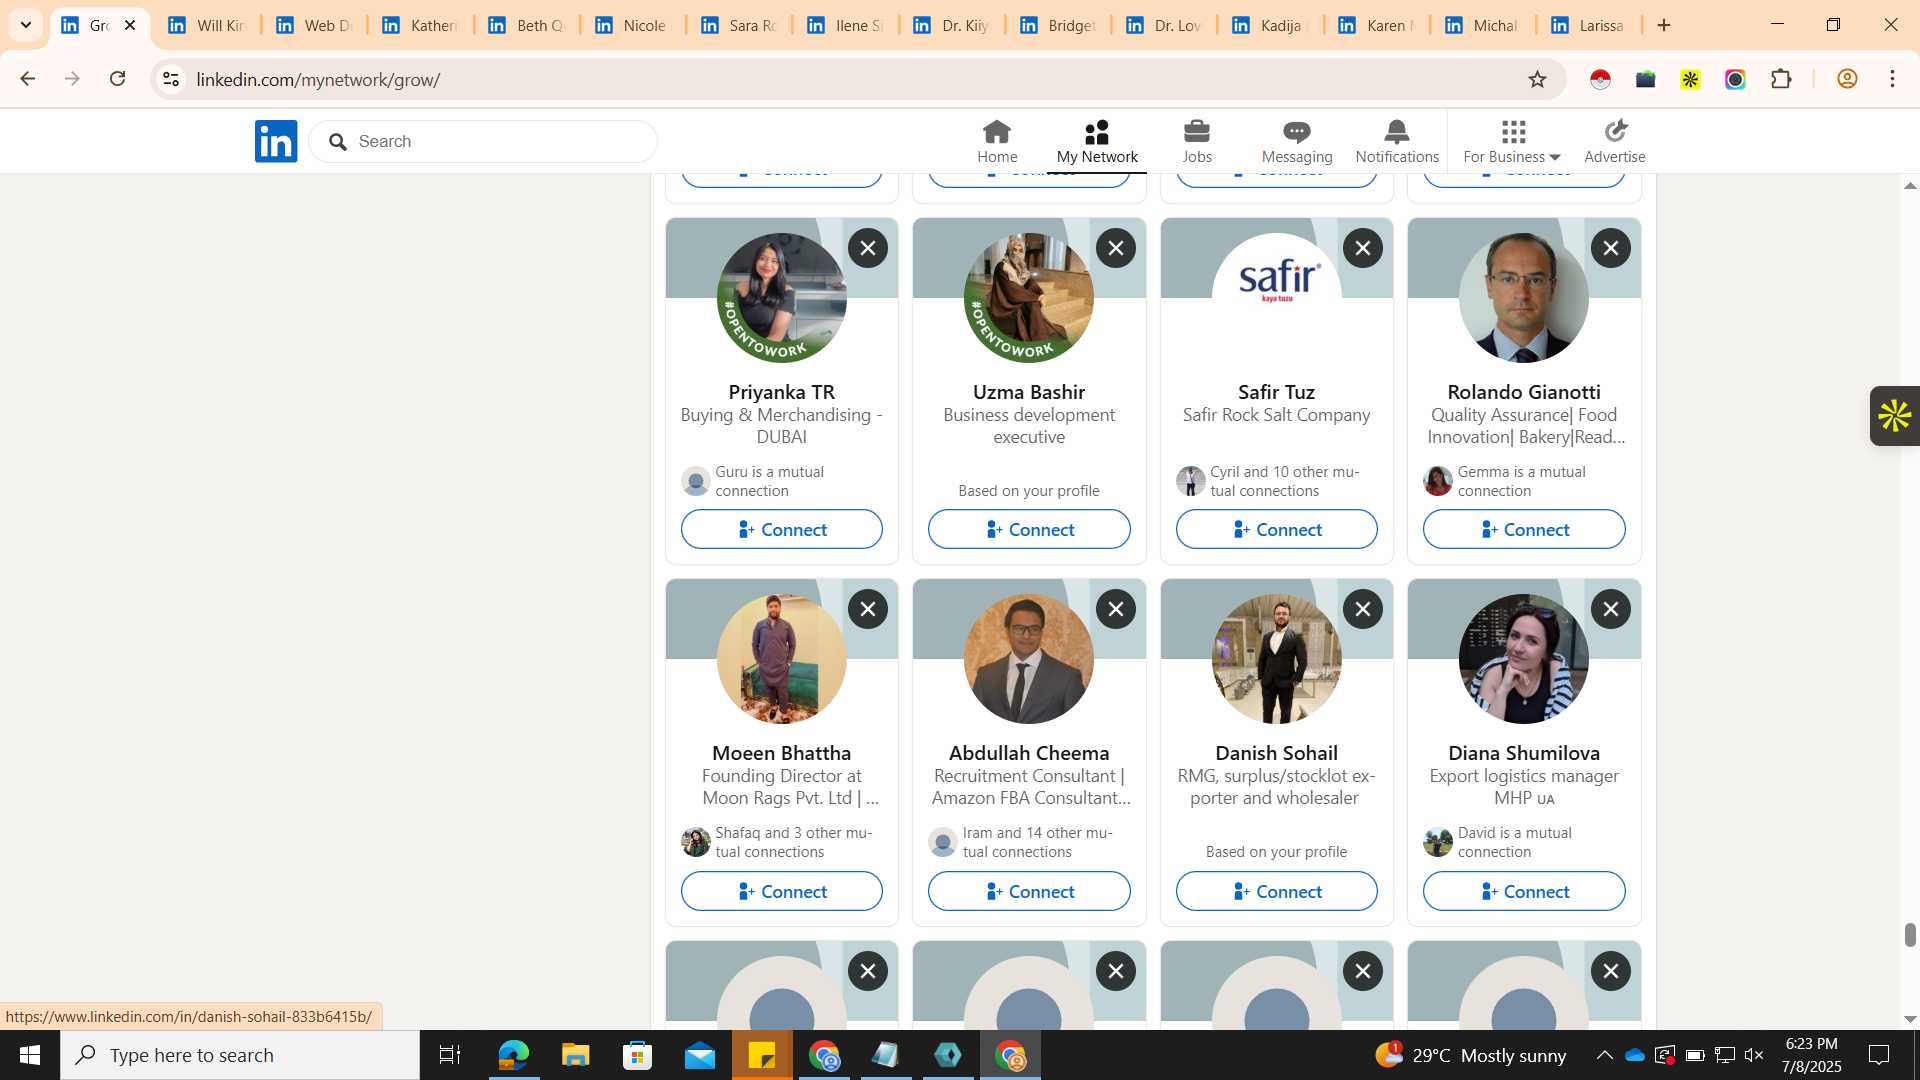Viewport: 1920px width, 1080px height.
Task: Expand the For Business dropdown
Action: click(x=1511, y=141)
